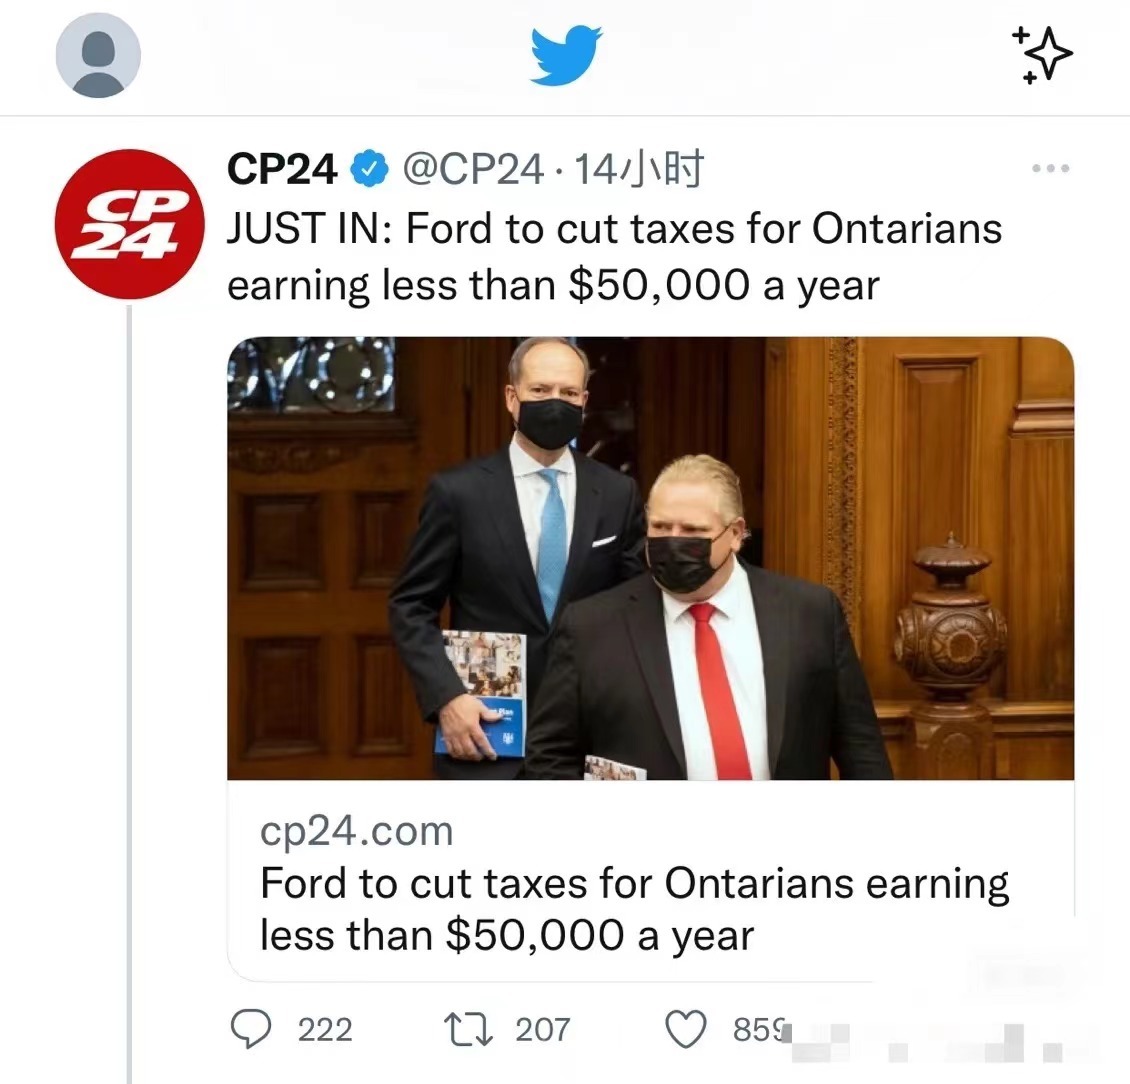
Task: Tap the Twitter bird logo
Action: coord(566,55)
